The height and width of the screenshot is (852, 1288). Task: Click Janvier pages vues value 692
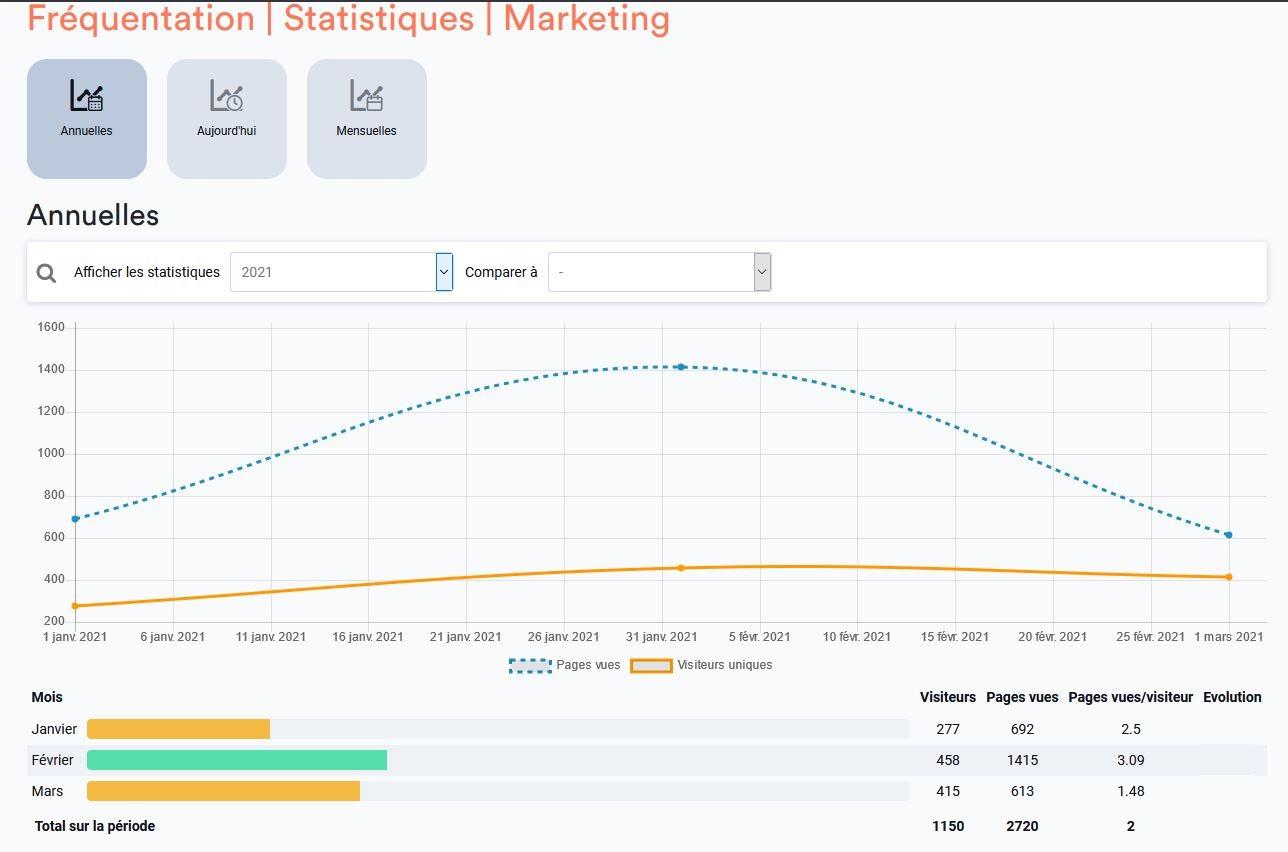tap(1022, 729)
